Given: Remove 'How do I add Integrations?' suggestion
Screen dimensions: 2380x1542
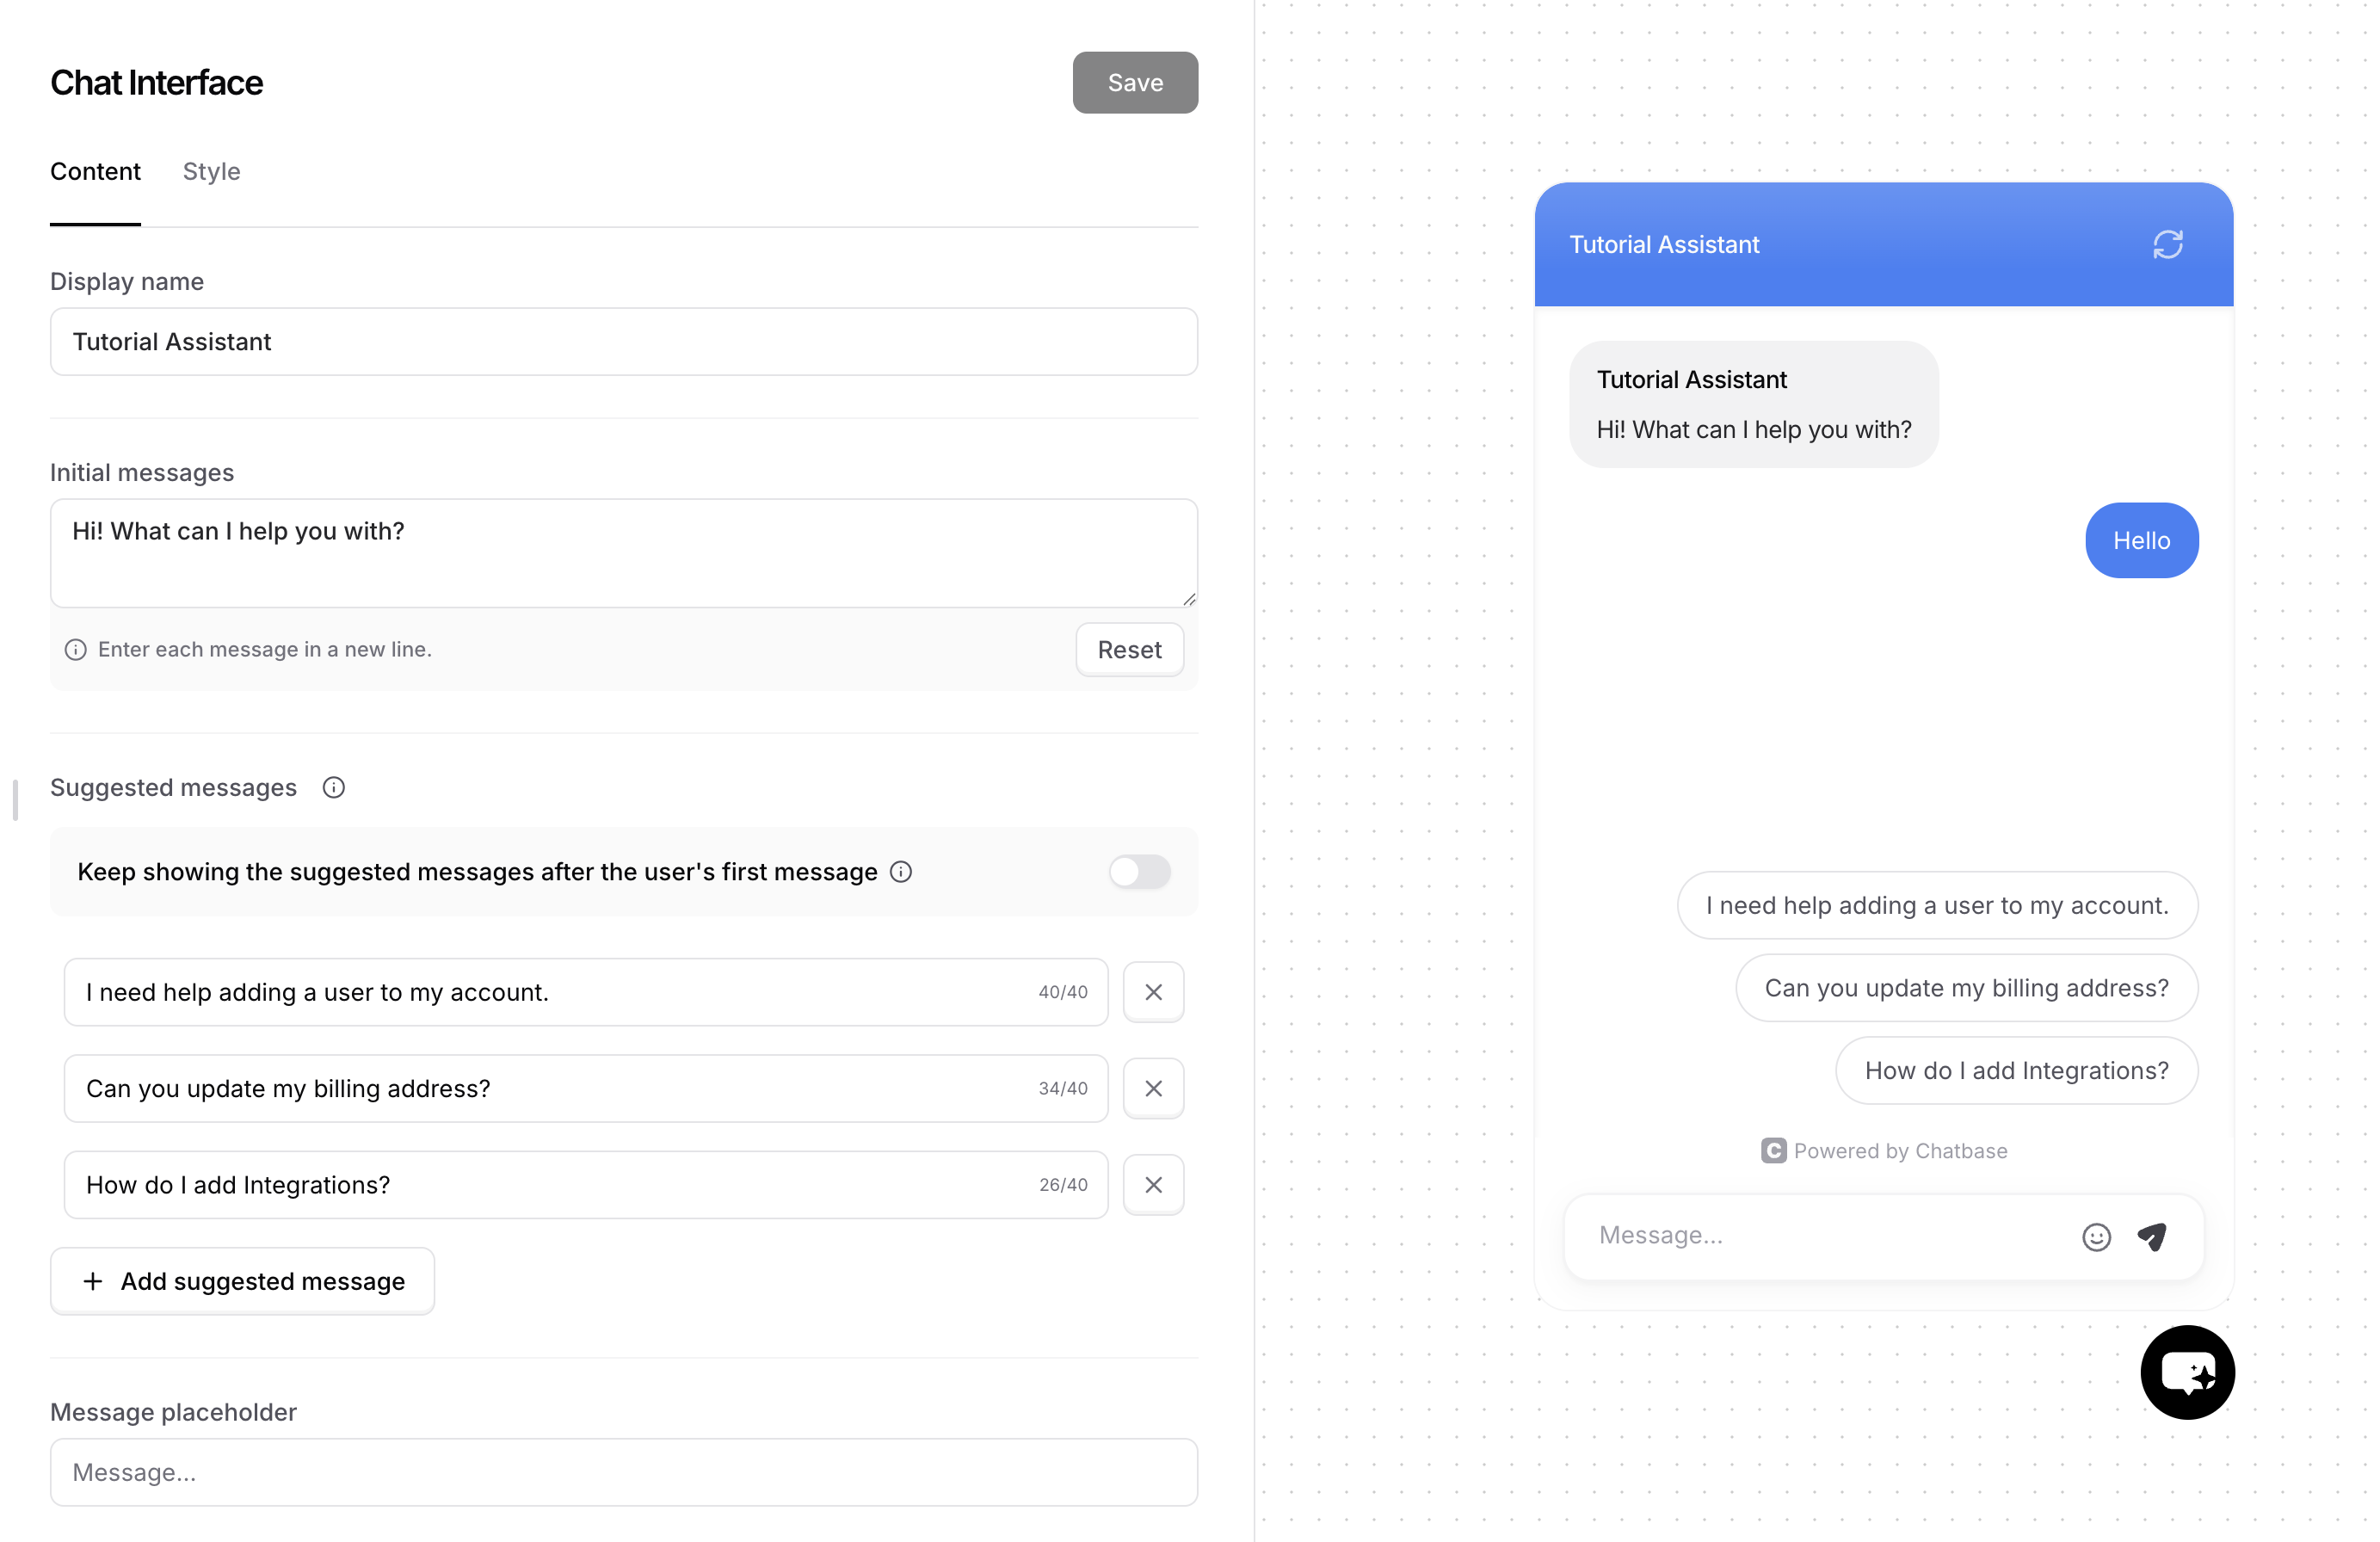Looking at the screenshot, I should tap(1153, 1185).
